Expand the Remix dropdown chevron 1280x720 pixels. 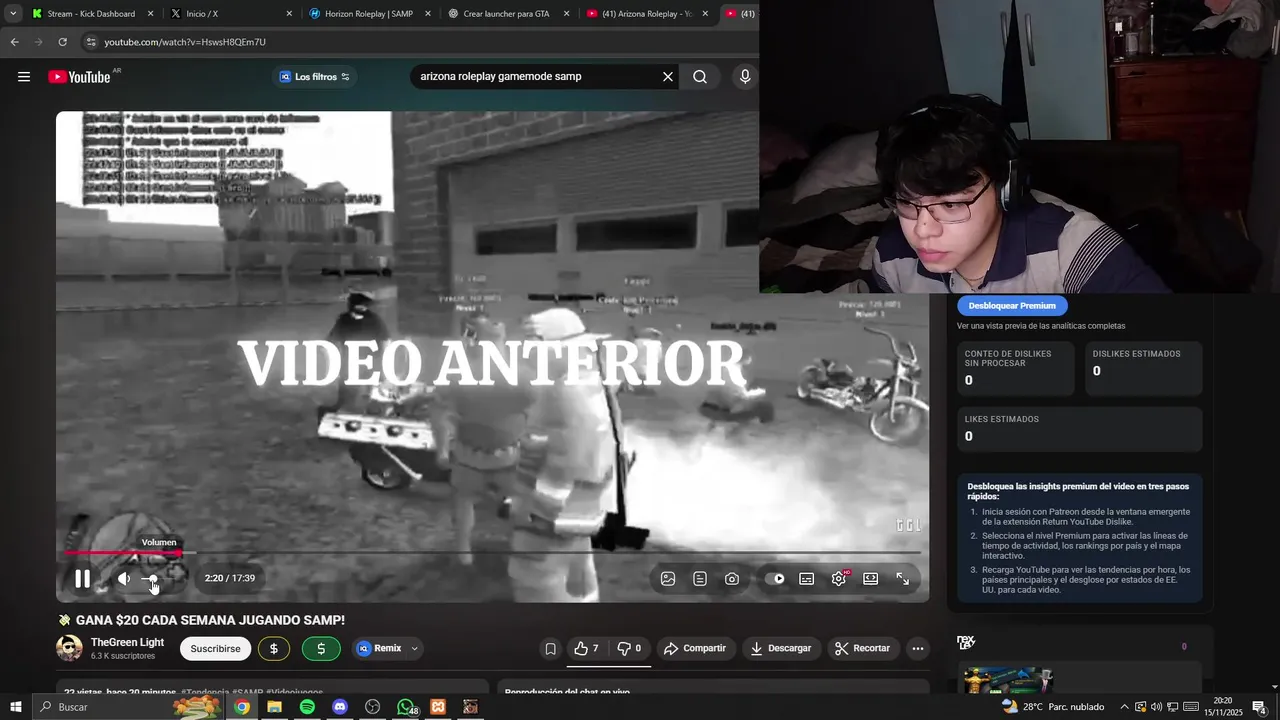[x=414, y=648]
